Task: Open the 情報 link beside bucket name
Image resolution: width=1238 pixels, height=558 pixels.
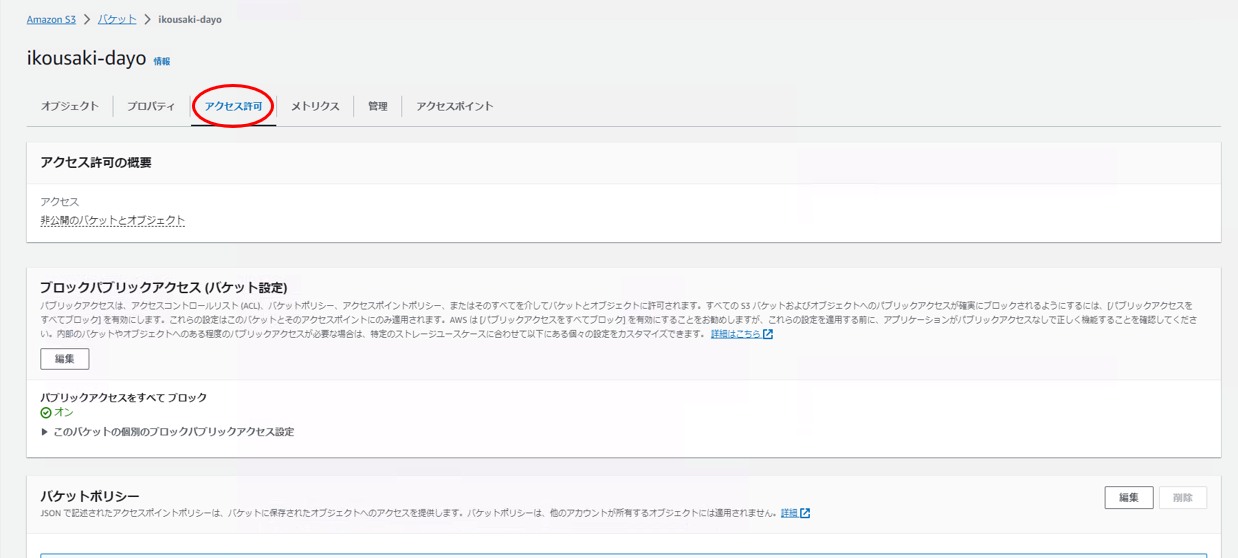Action: (x=162, y=61)
